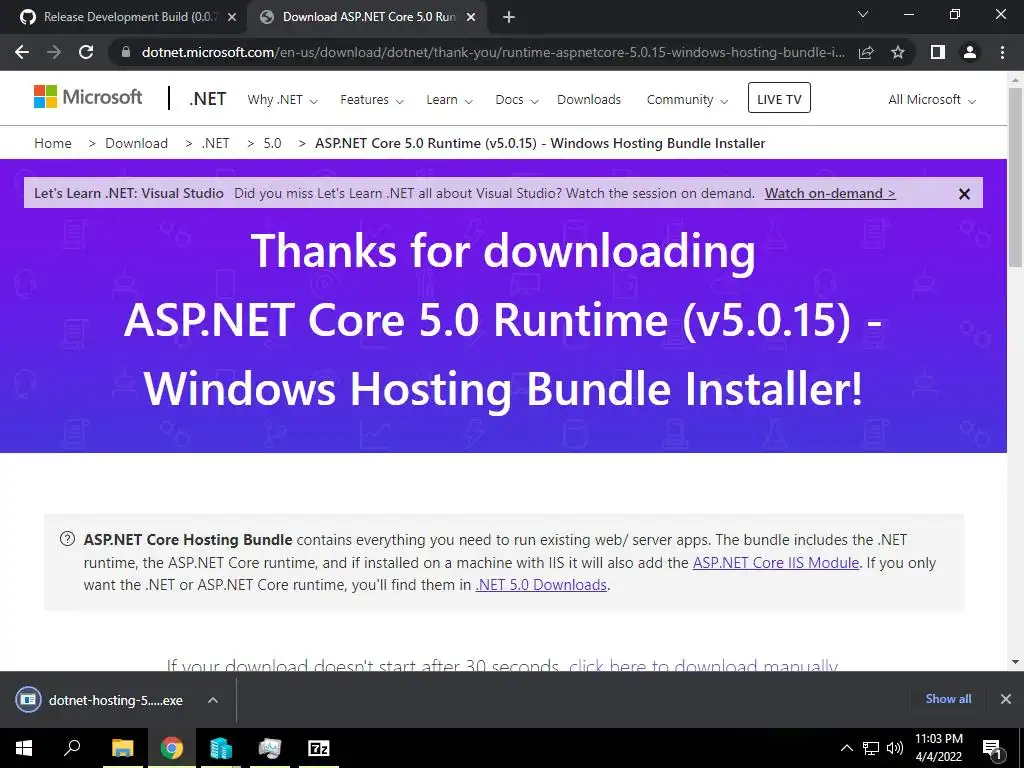Click the volume speaker tray icon
This screenshot has width=1024, height=768.
tap(895, 748)
